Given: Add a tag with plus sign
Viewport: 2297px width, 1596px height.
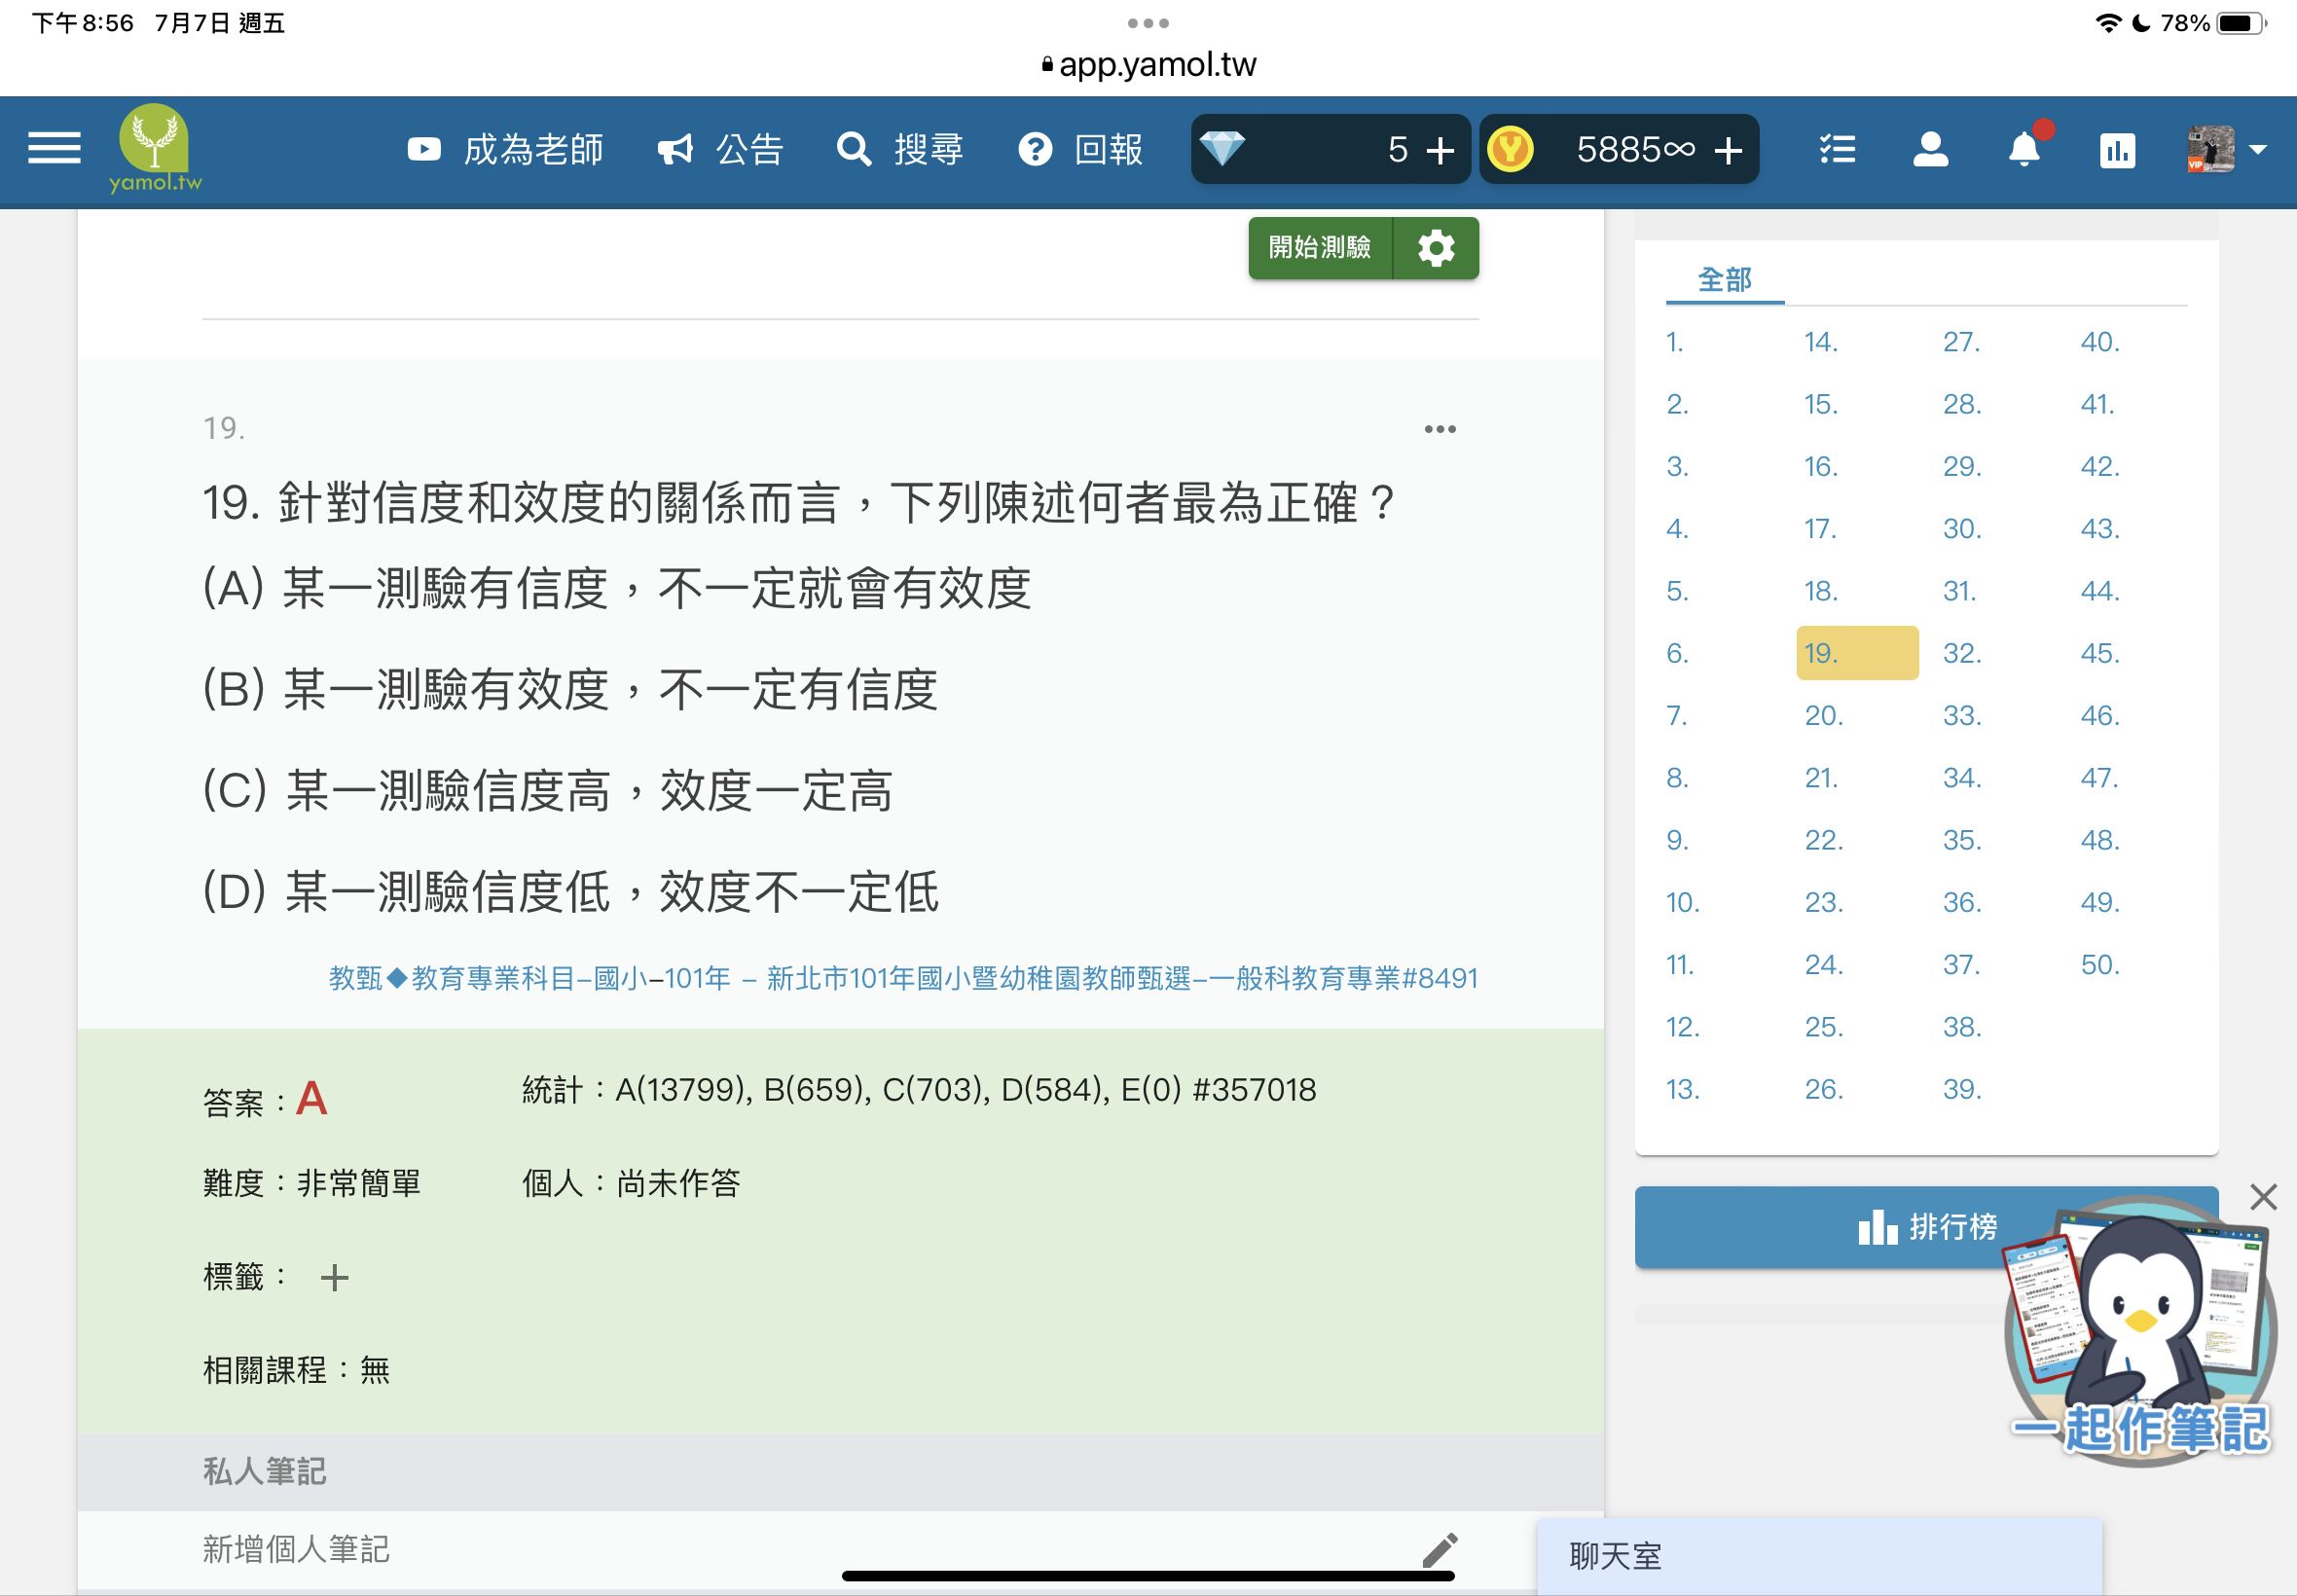Looking at the screenshot, I should pos(334,1277).
